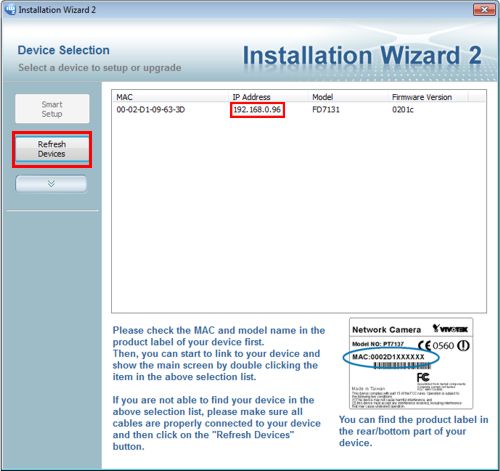Click the FD7131 model cell

click(x=326, y=110)
